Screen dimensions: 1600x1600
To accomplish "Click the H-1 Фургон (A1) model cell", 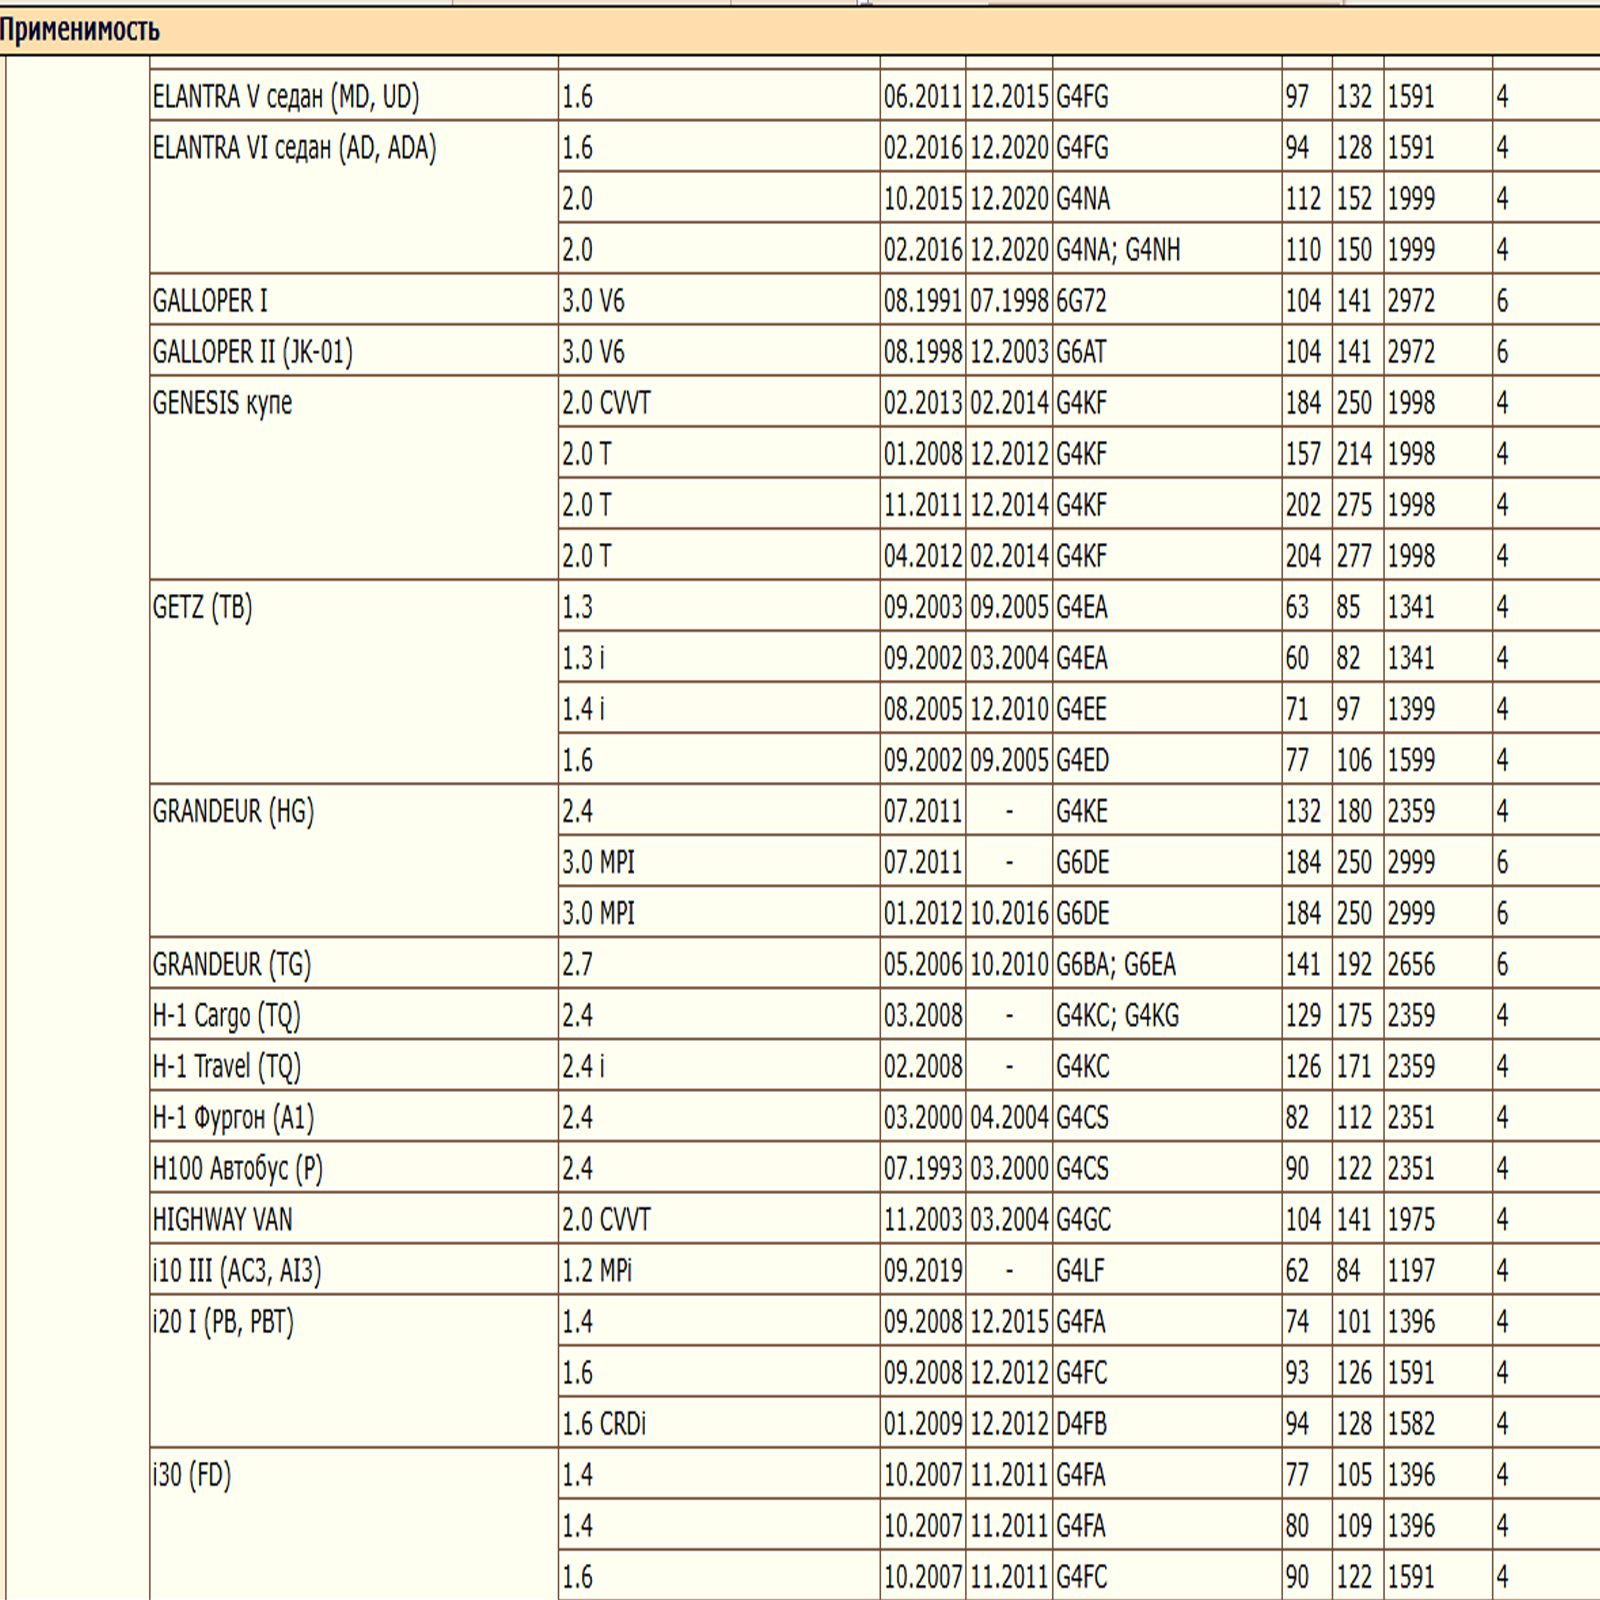I will click(233, 1118).
